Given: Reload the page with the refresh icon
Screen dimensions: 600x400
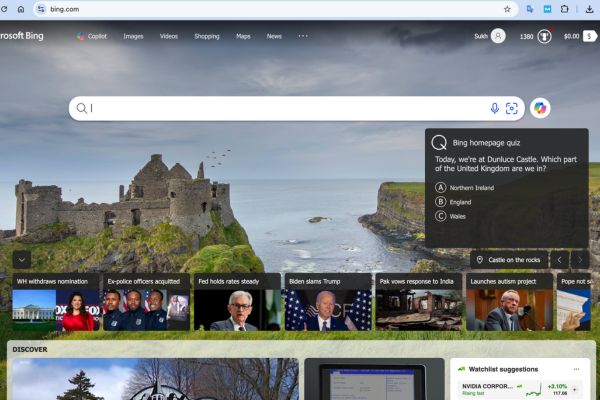Looking at the screenshot, I should [x=4, y=9].
